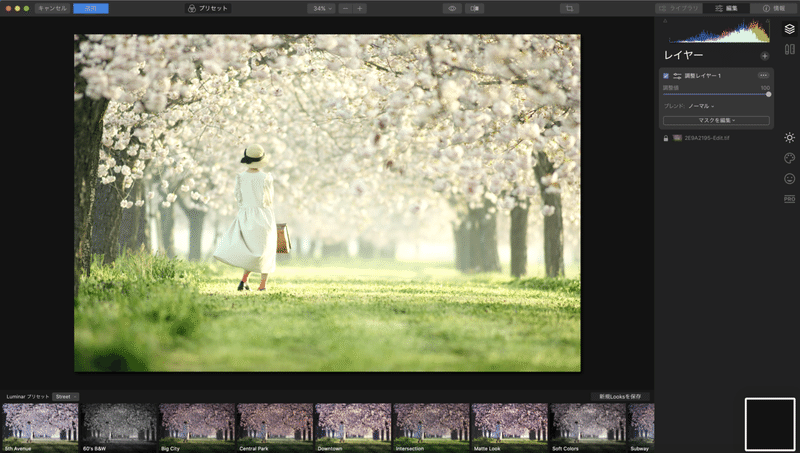Apply the Downtown preset
The width and height of the screenshot is (800, 453).
click(x=353, y=427)
